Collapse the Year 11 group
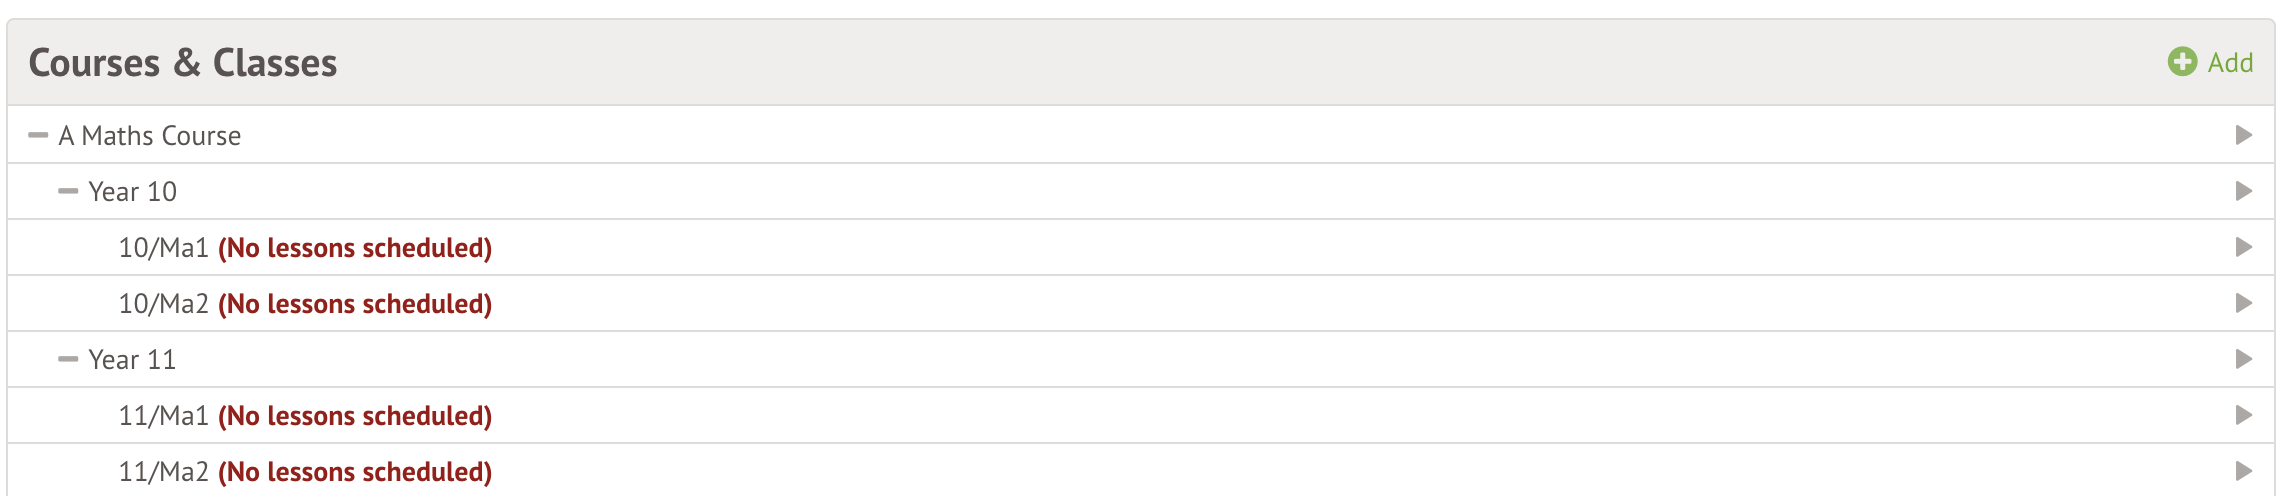The width and height of the screenshot is (2290, 496). (68, 359)
